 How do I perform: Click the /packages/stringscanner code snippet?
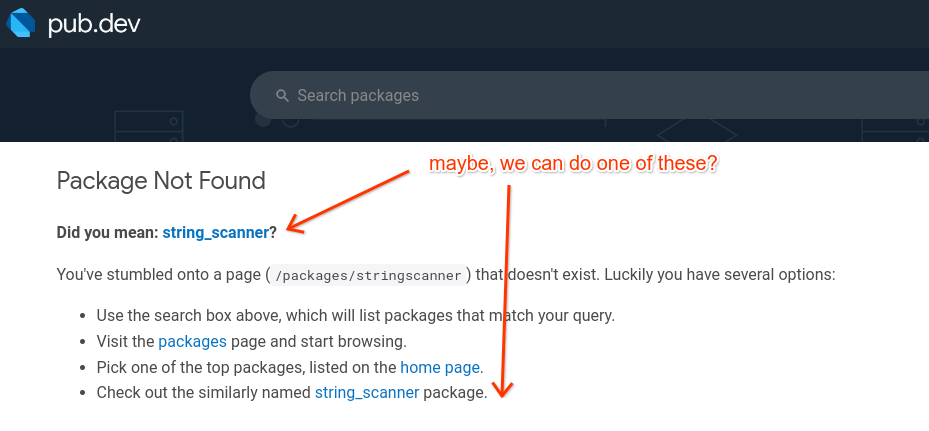pyautogui.click(x=369, y=276)
